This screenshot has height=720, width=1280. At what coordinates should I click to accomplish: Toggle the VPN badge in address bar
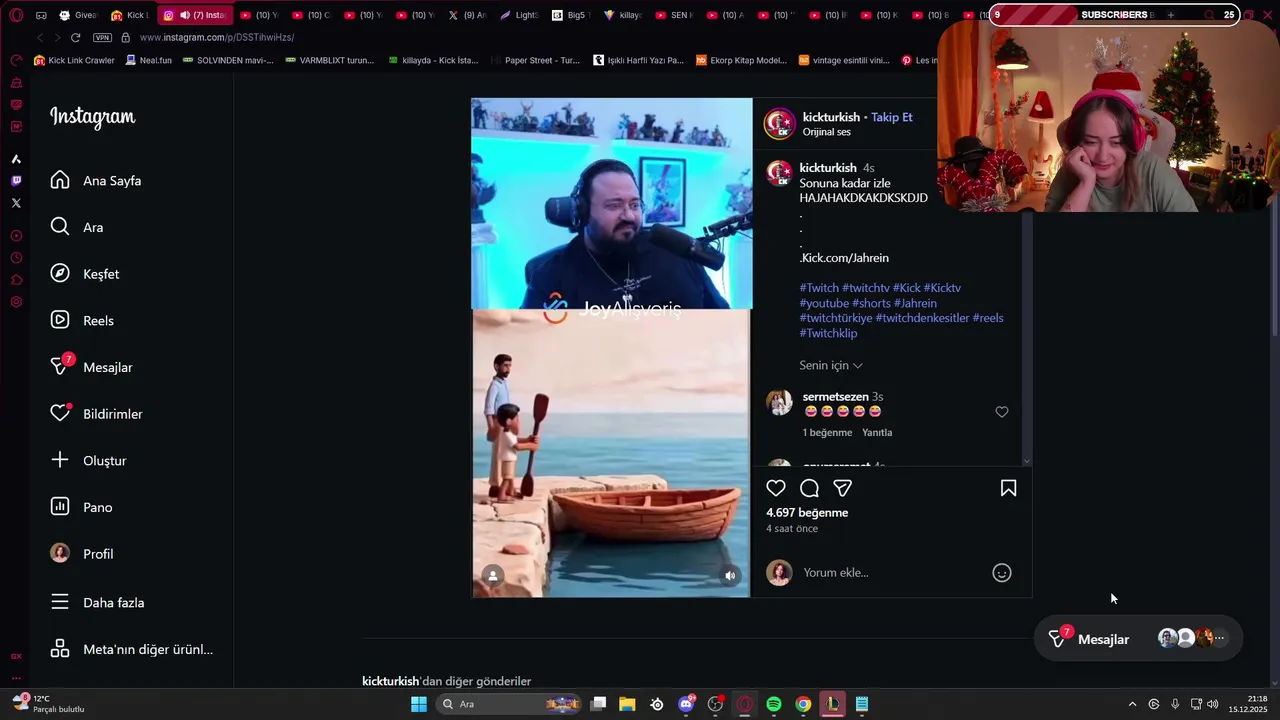tap(102, 37)
